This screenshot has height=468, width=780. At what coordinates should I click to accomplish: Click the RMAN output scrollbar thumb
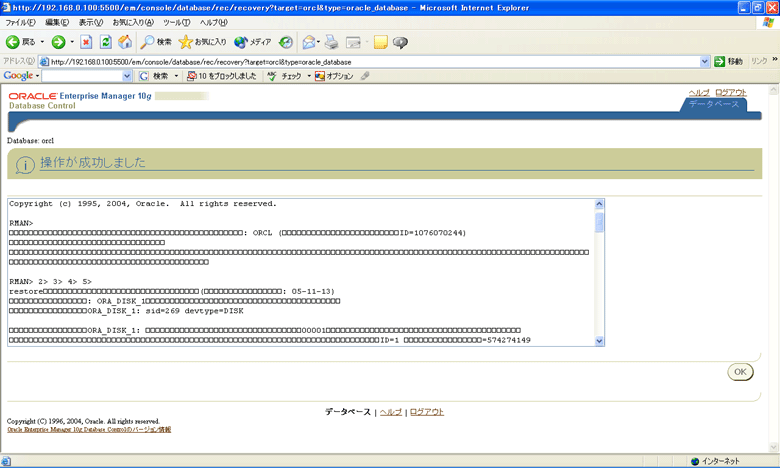(599, 222)
